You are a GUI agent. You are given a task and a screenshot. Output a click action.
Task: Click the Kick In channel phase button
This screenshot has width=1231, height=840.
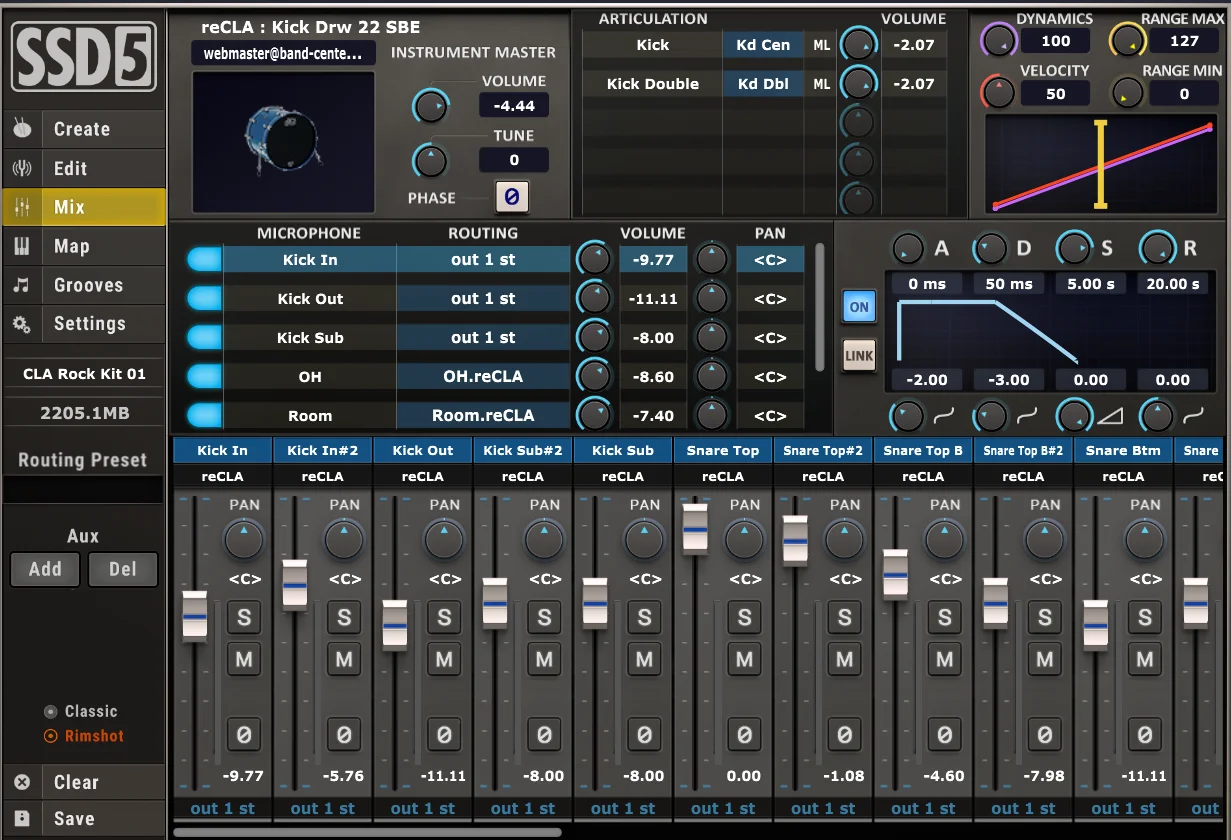(x=244, y=735)
